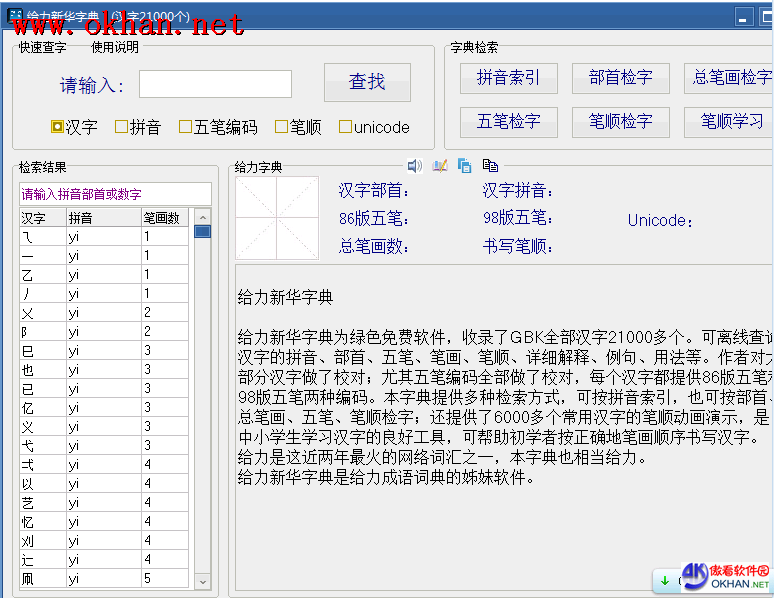Select the 阝 character row
Image resolution: width=774 pixels, height=598 pixels.
104,332
